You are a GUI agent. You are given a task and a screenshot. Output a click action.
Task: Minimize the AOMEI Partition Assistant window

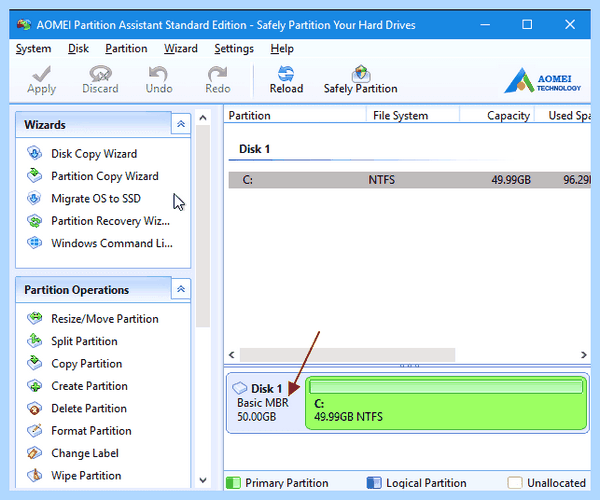[x=485, y=25]
